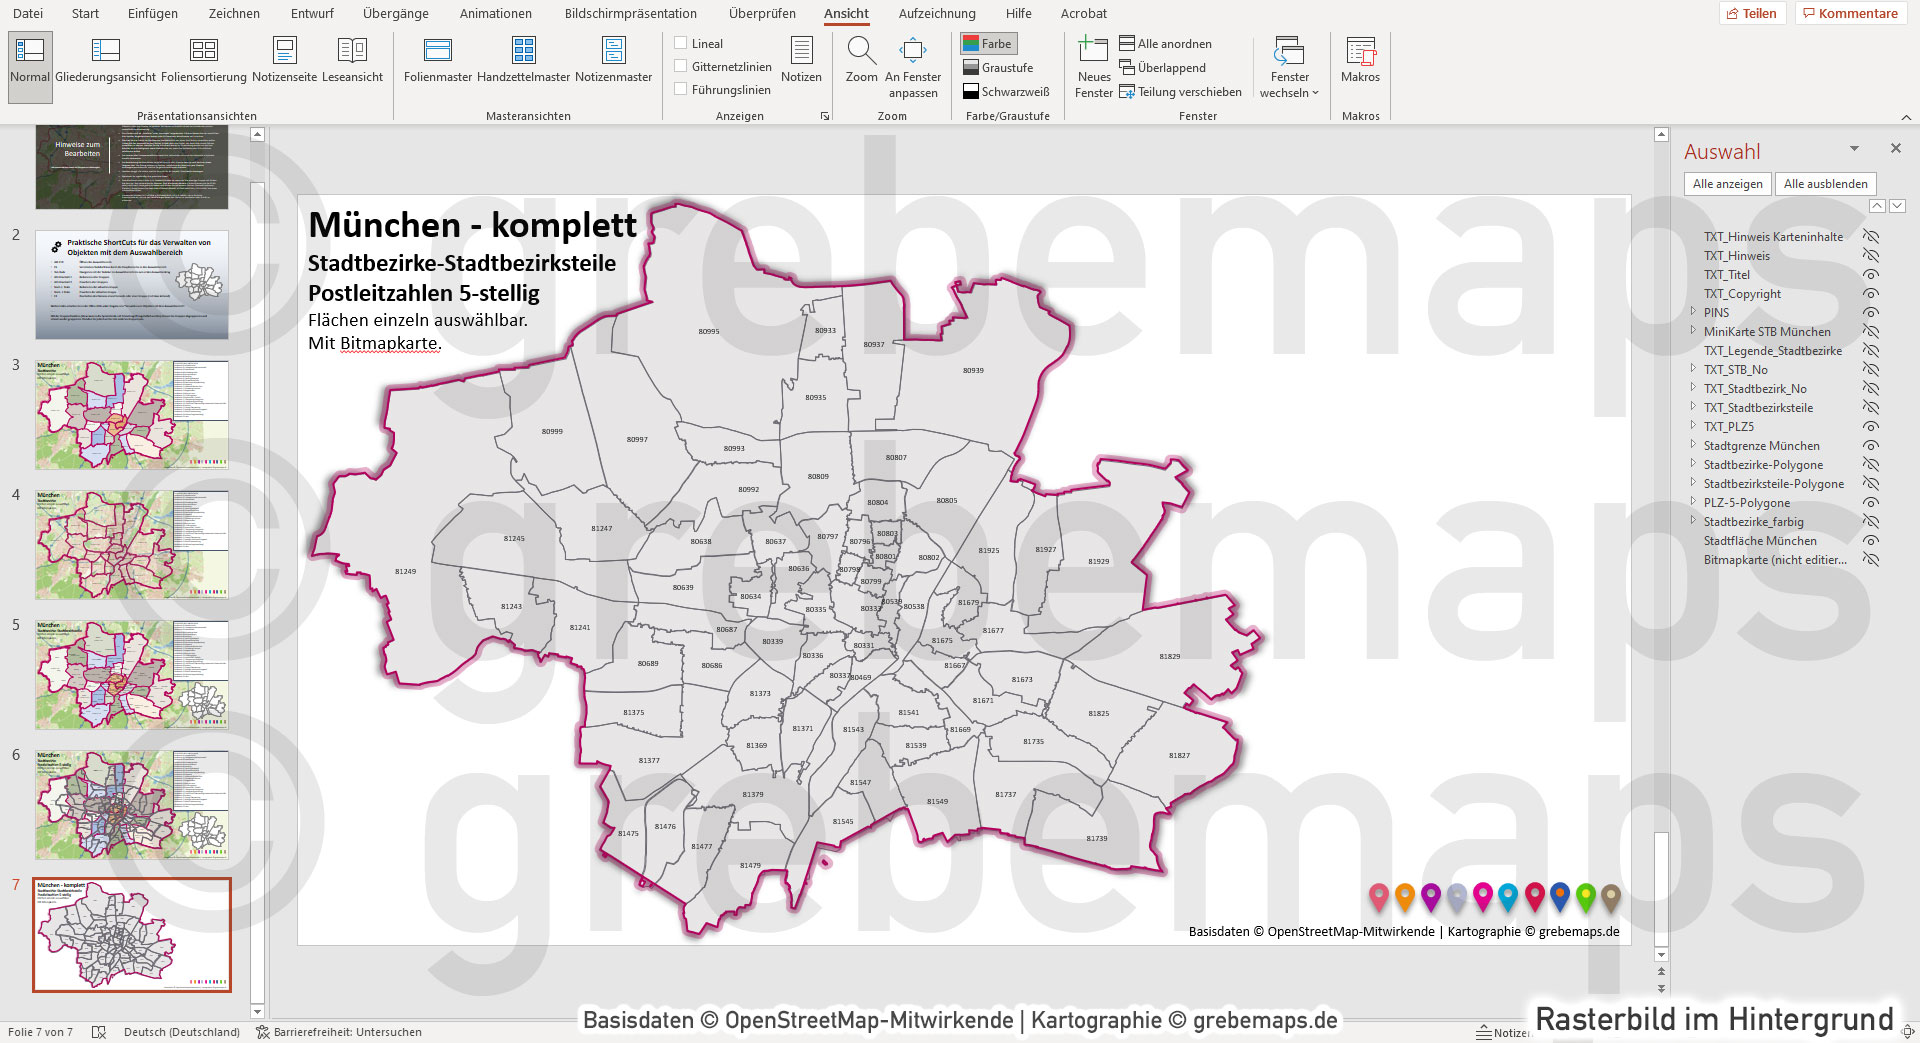This screenshot has width=1920, height=1043.
Task: Select the Graustufe color mode
Action: click(994, 67)
